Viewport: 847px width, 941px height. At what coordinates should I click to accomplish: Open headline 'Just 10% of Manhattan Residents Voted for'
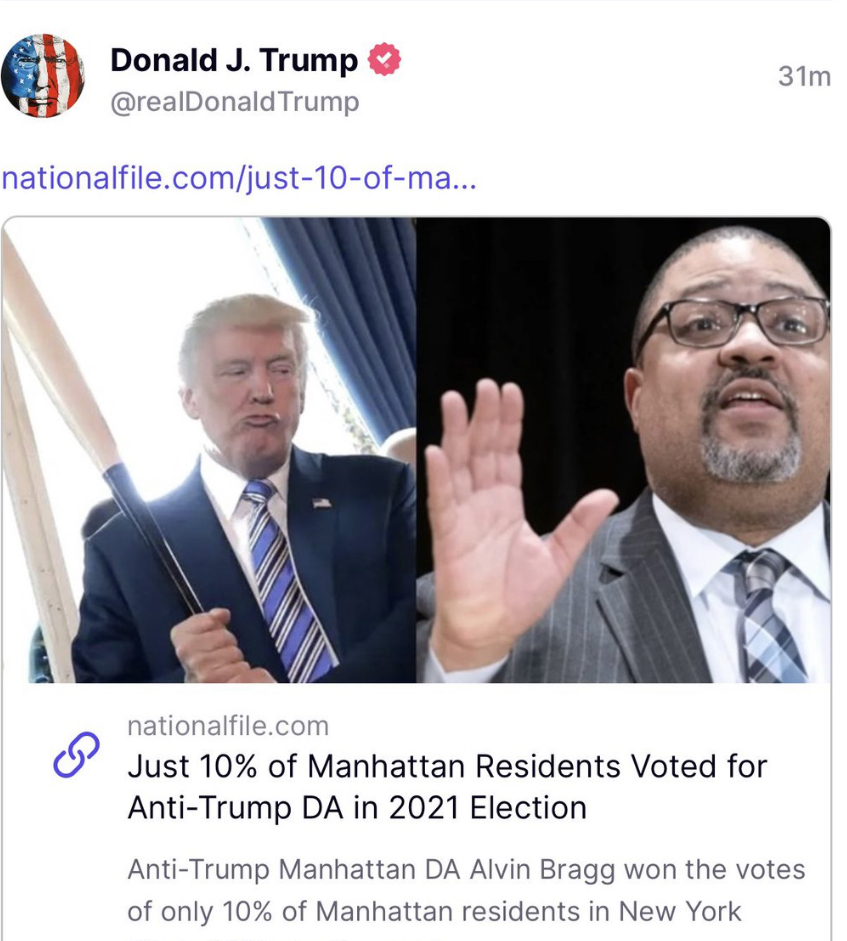point(447,766)
